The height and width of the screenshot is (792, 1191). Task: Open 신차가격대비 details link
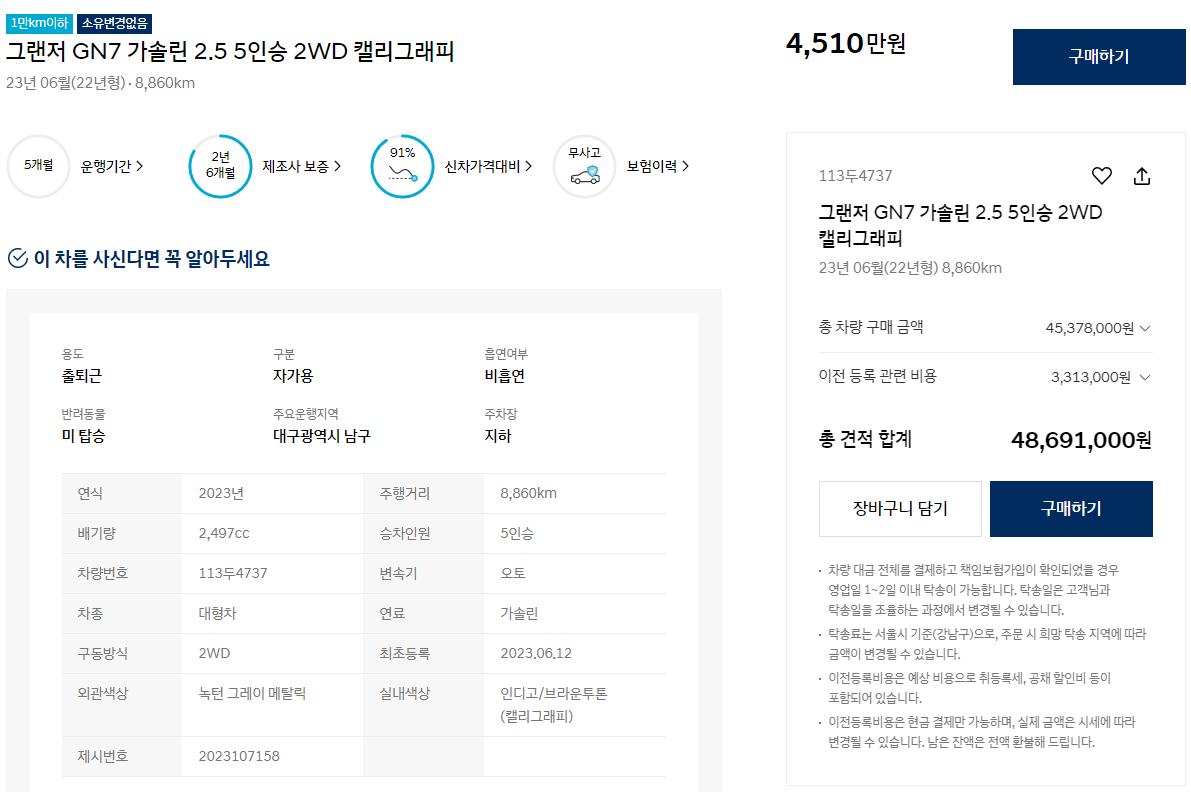(488, 166)
